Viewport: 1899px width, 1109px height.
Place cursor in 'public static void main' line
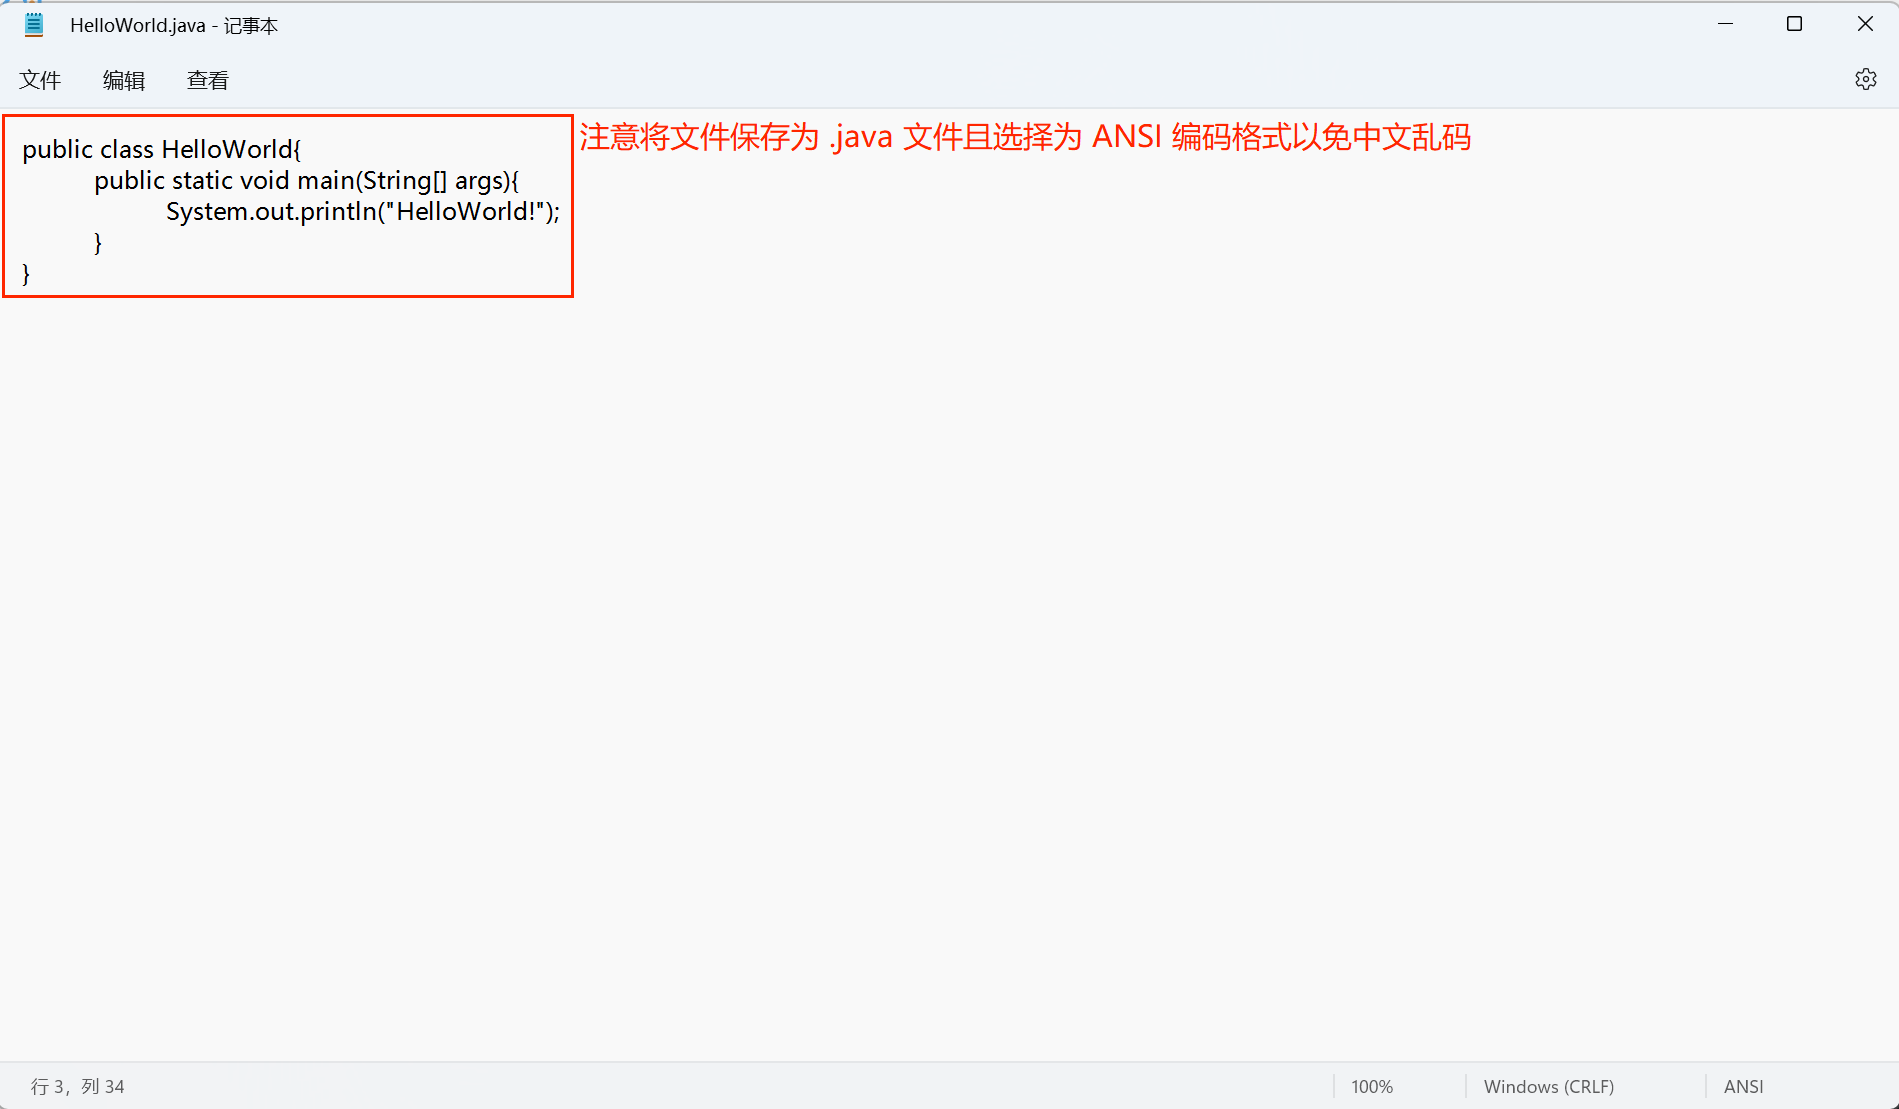(307, 180)
